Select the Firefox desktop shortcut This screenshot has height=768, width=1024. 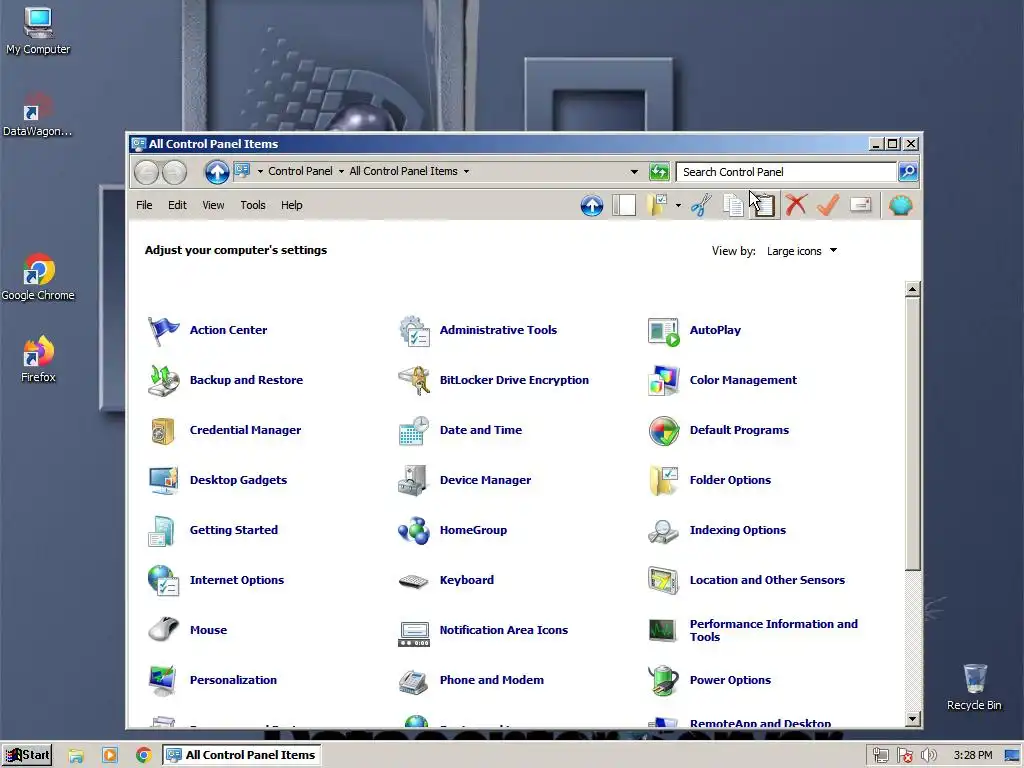pos(38,359)
